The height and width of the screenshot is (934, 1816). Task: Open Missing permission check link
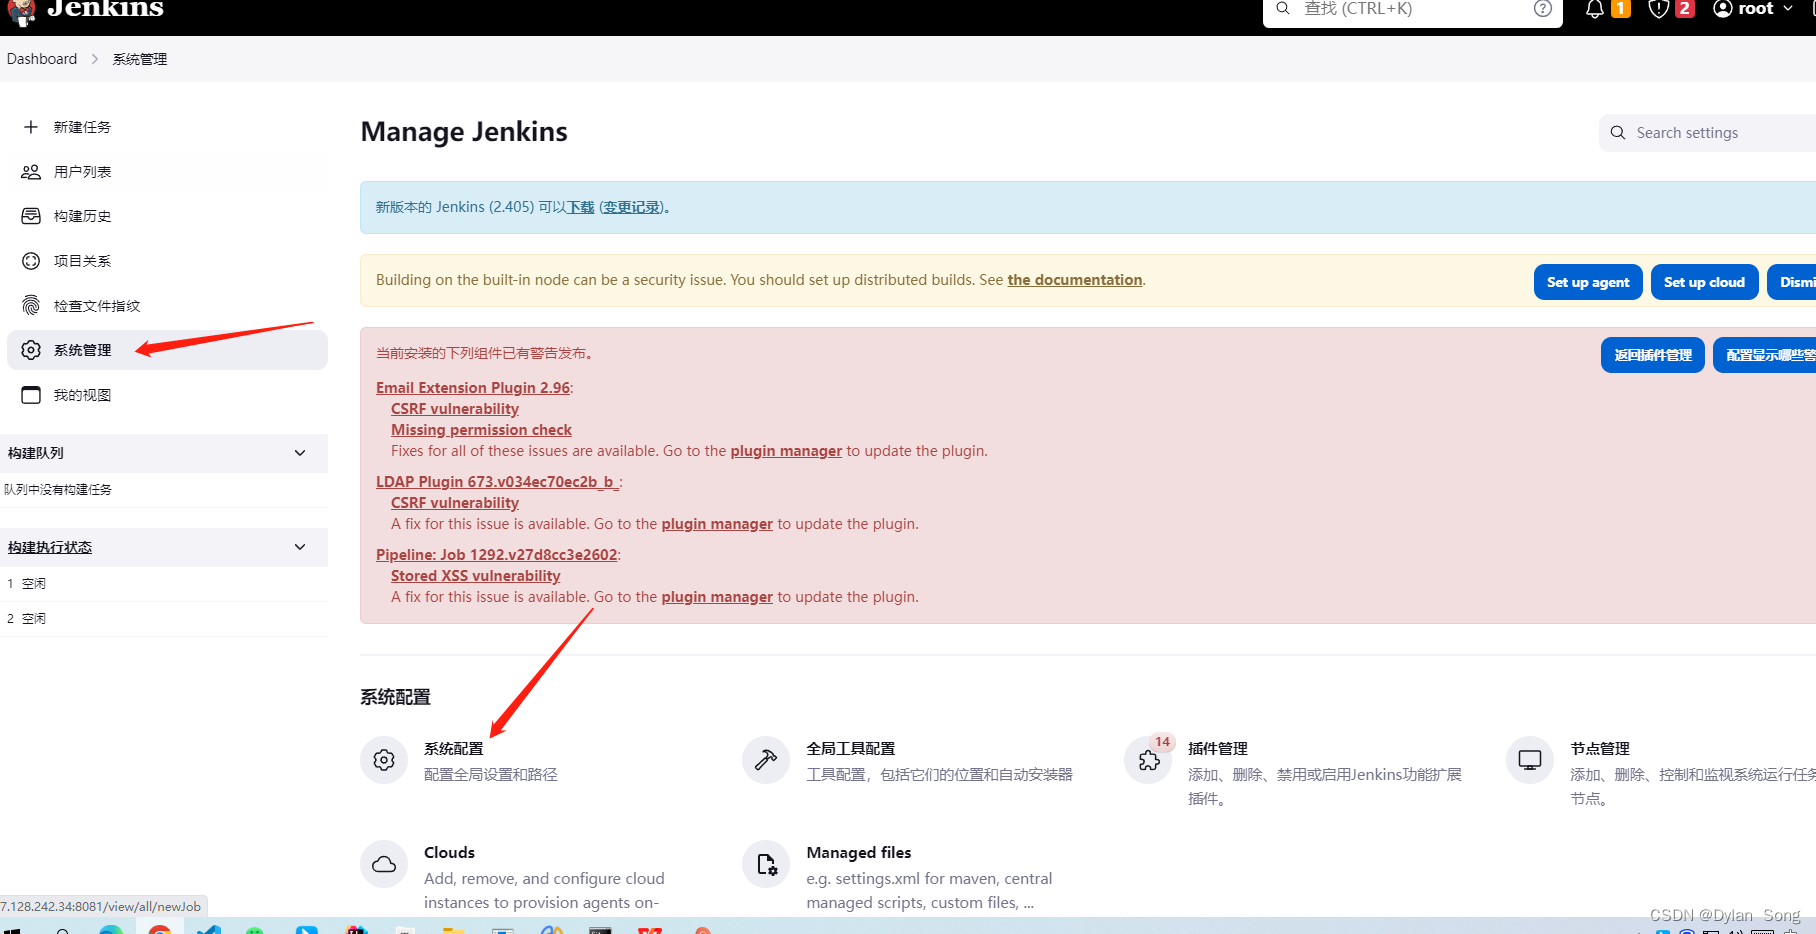coord(481,430)
